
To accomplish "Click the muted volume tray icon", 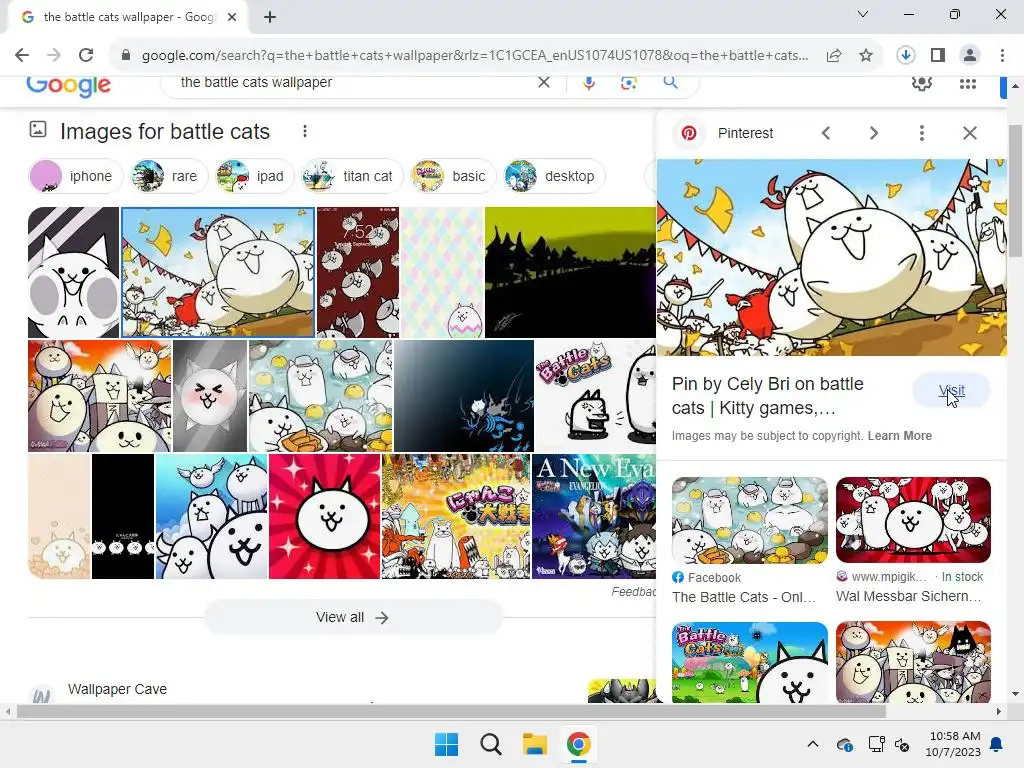I will (x=902, y=744).
